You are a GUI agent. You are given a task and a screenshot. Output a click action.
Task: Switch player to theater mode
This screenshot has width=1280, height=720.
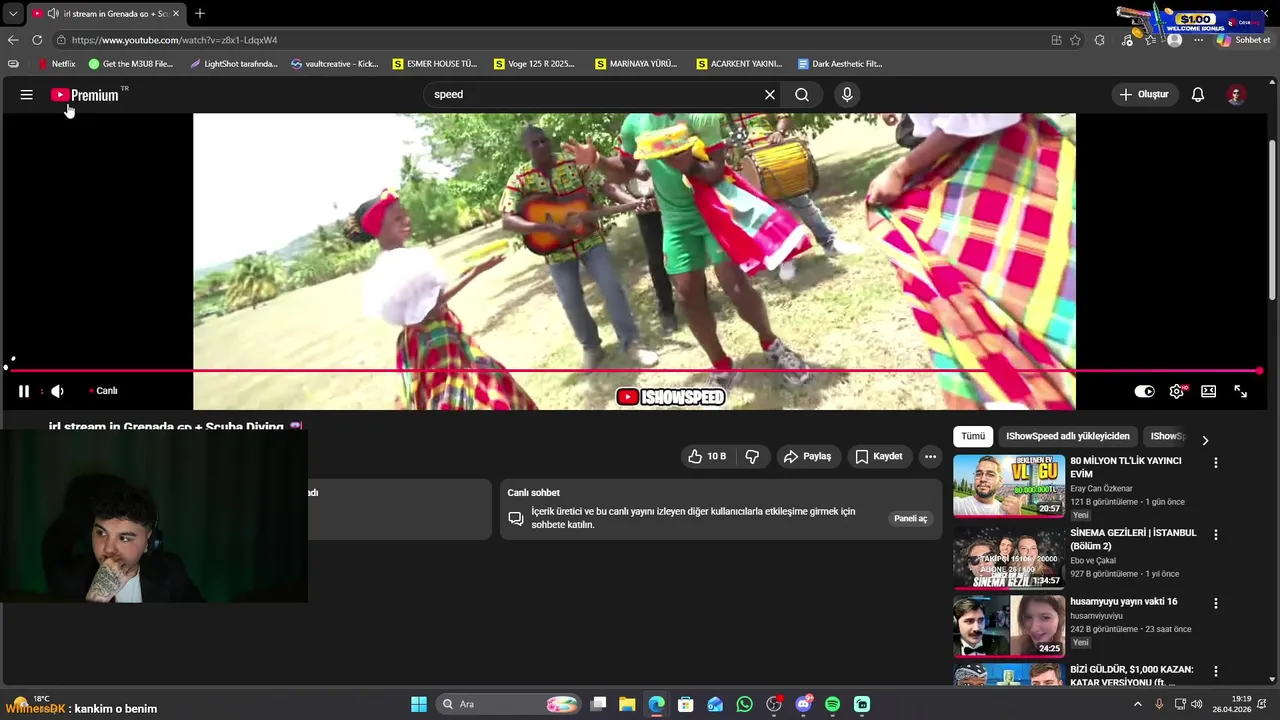coord(1209,391)
